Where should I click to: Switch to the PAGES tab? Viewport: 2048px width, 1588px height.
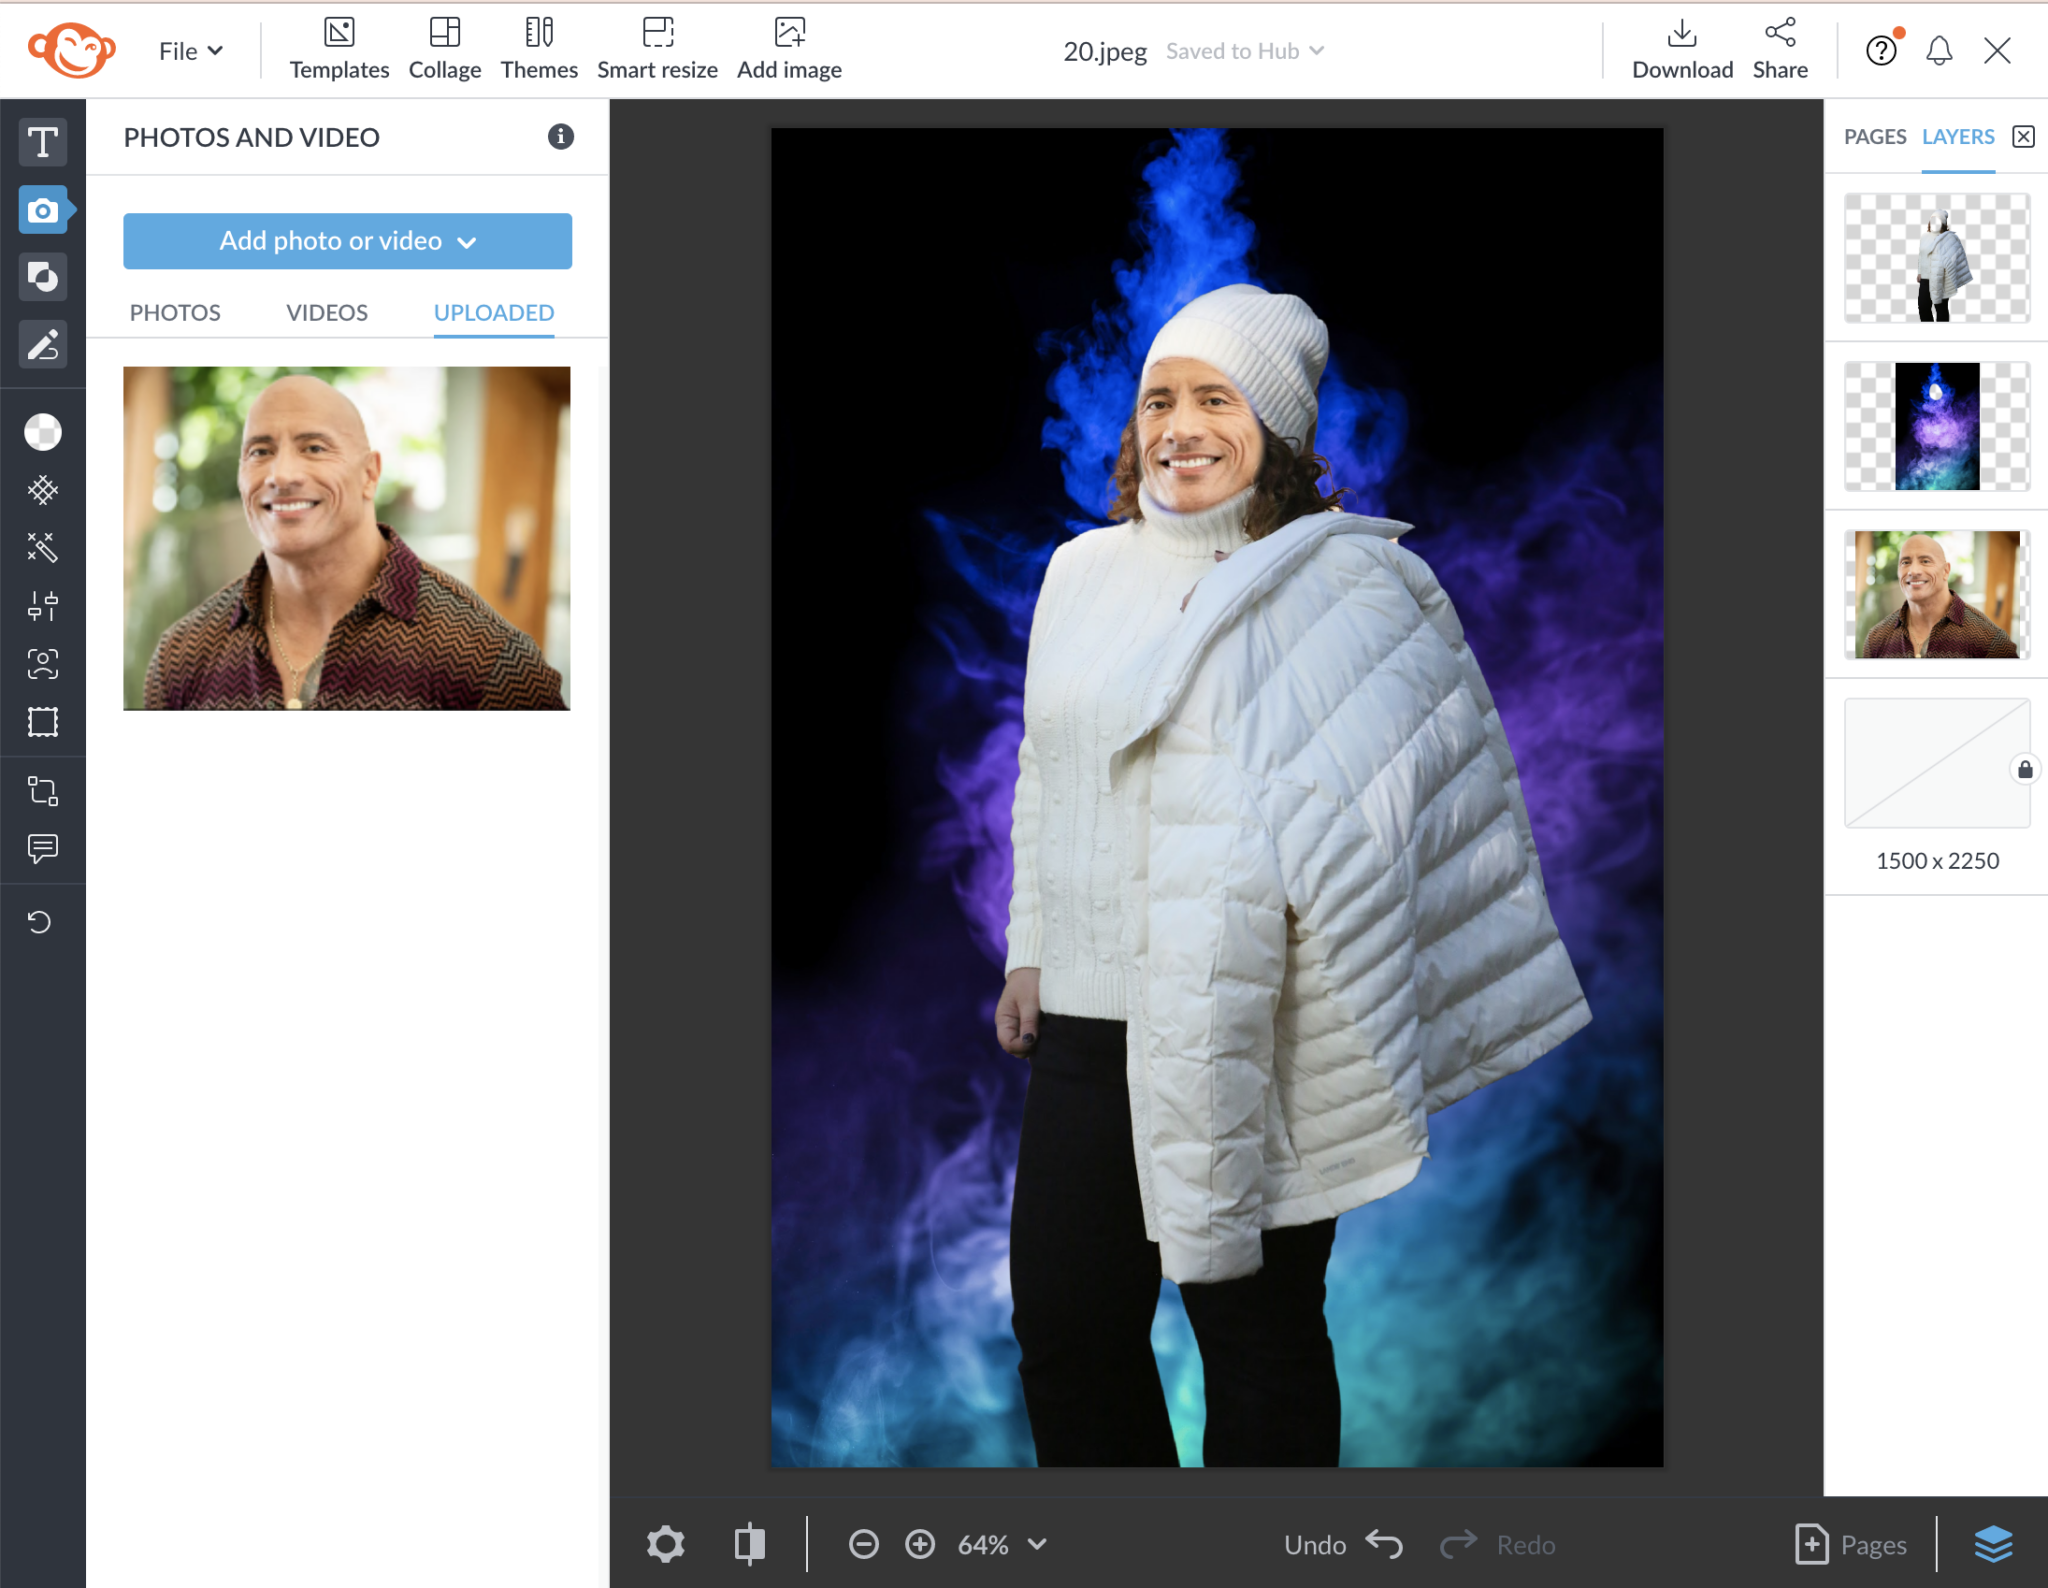coord(1874,136)
